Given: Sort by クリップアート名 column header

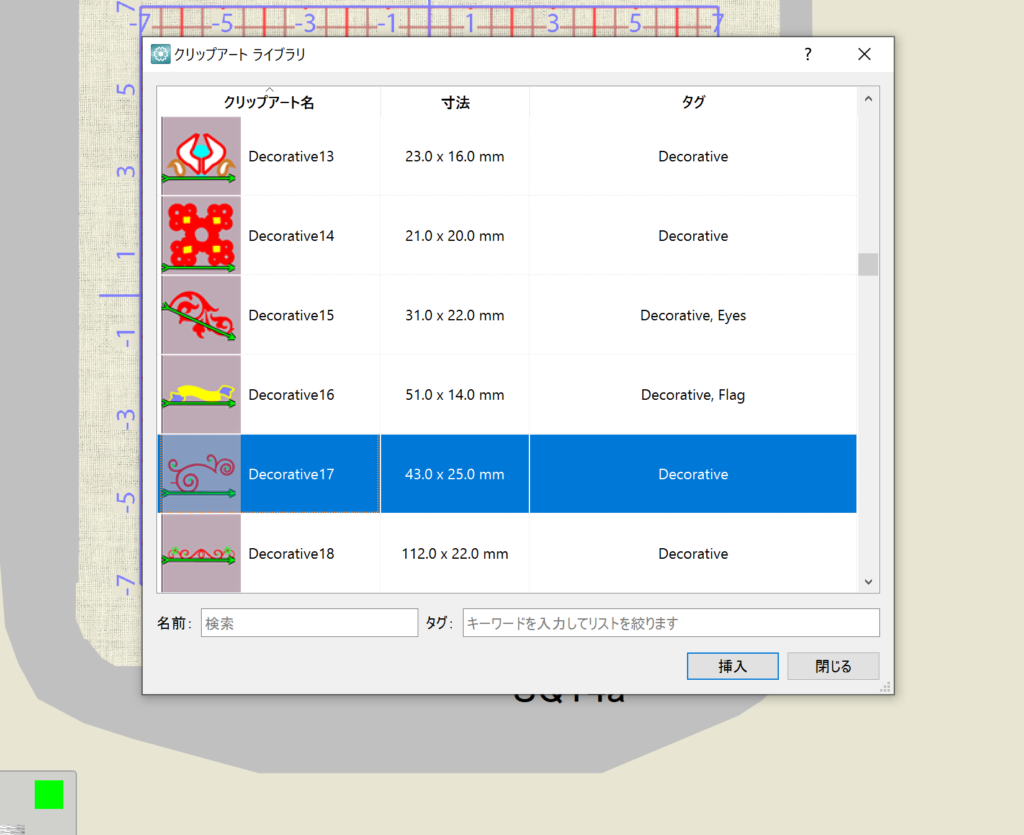Looking at the screenshot, I should pos(269,102).
